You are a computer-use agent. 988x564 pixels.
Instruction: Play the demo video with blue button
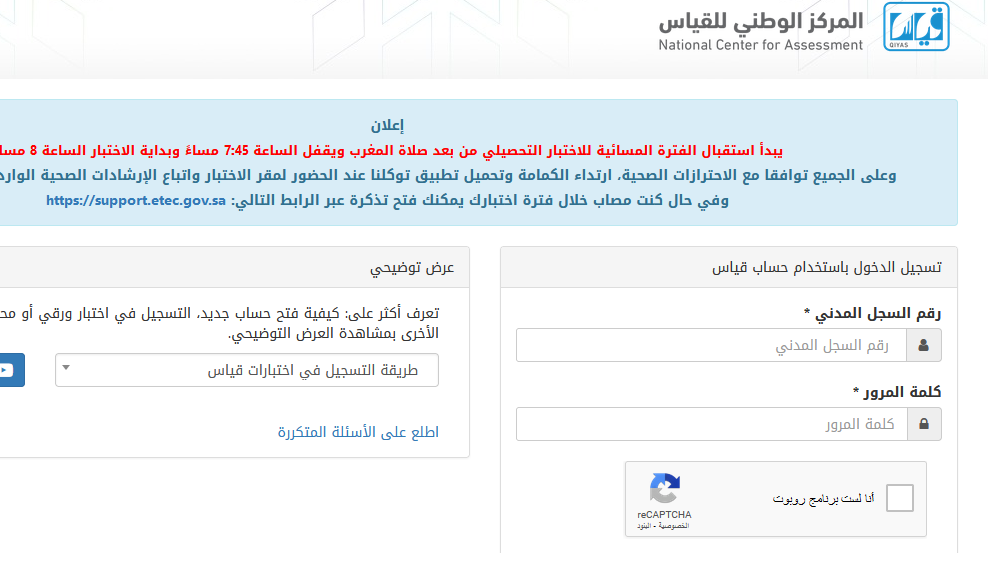11,370
